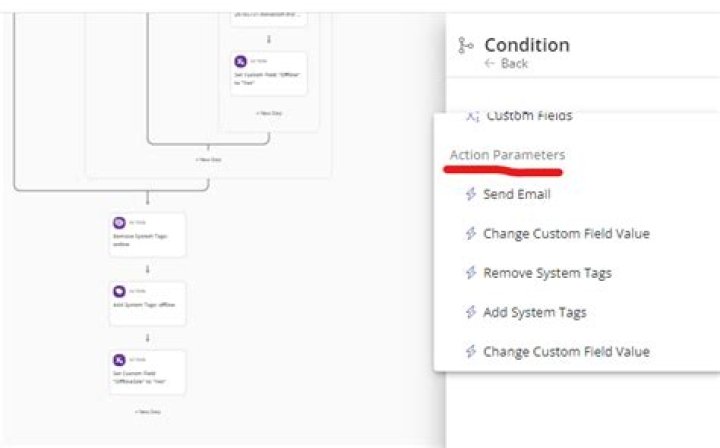
Task: Click purple icon on Remove System Tags node
Action: click(x=119, y=223)
